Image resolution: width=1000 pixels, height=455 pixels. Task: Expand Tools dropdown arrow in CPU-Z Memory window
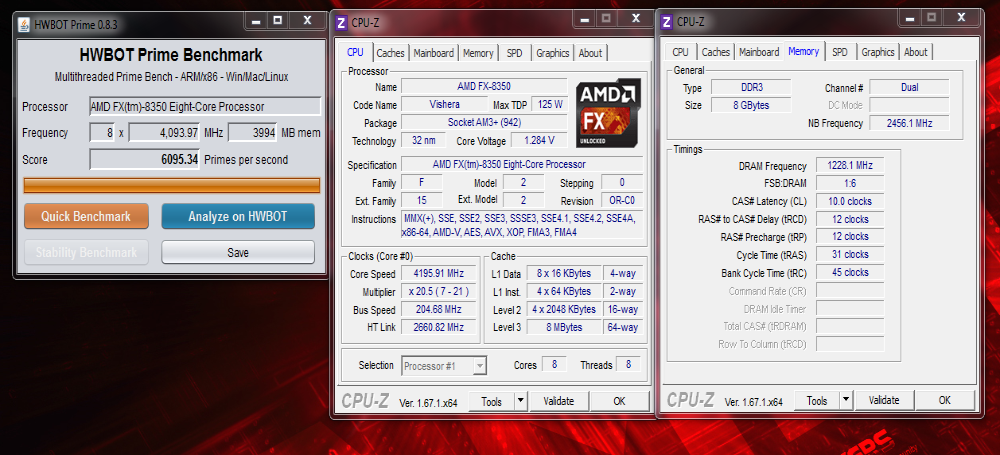pos(846,400)
